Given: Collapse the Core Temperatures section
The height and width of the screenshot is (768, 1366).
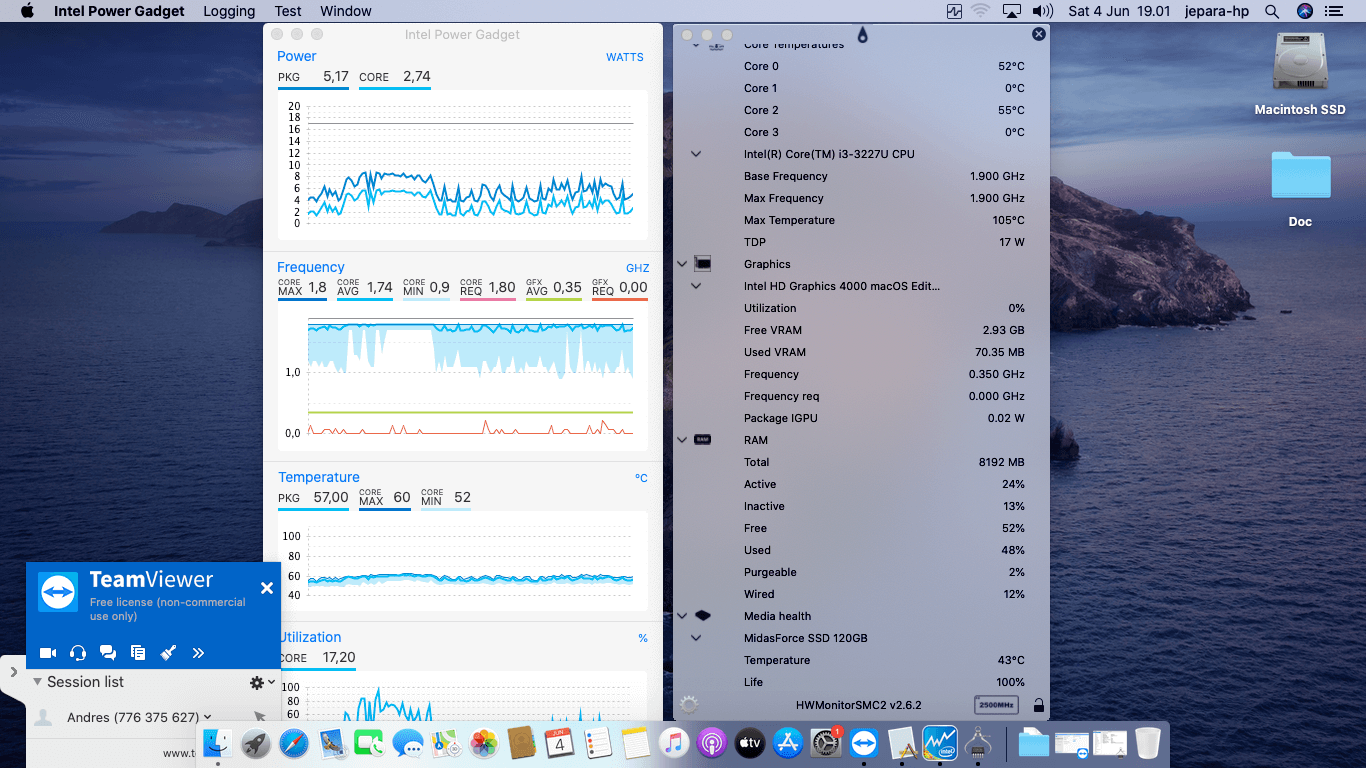Looking at the screenshot, I should (x=696, y=44).
